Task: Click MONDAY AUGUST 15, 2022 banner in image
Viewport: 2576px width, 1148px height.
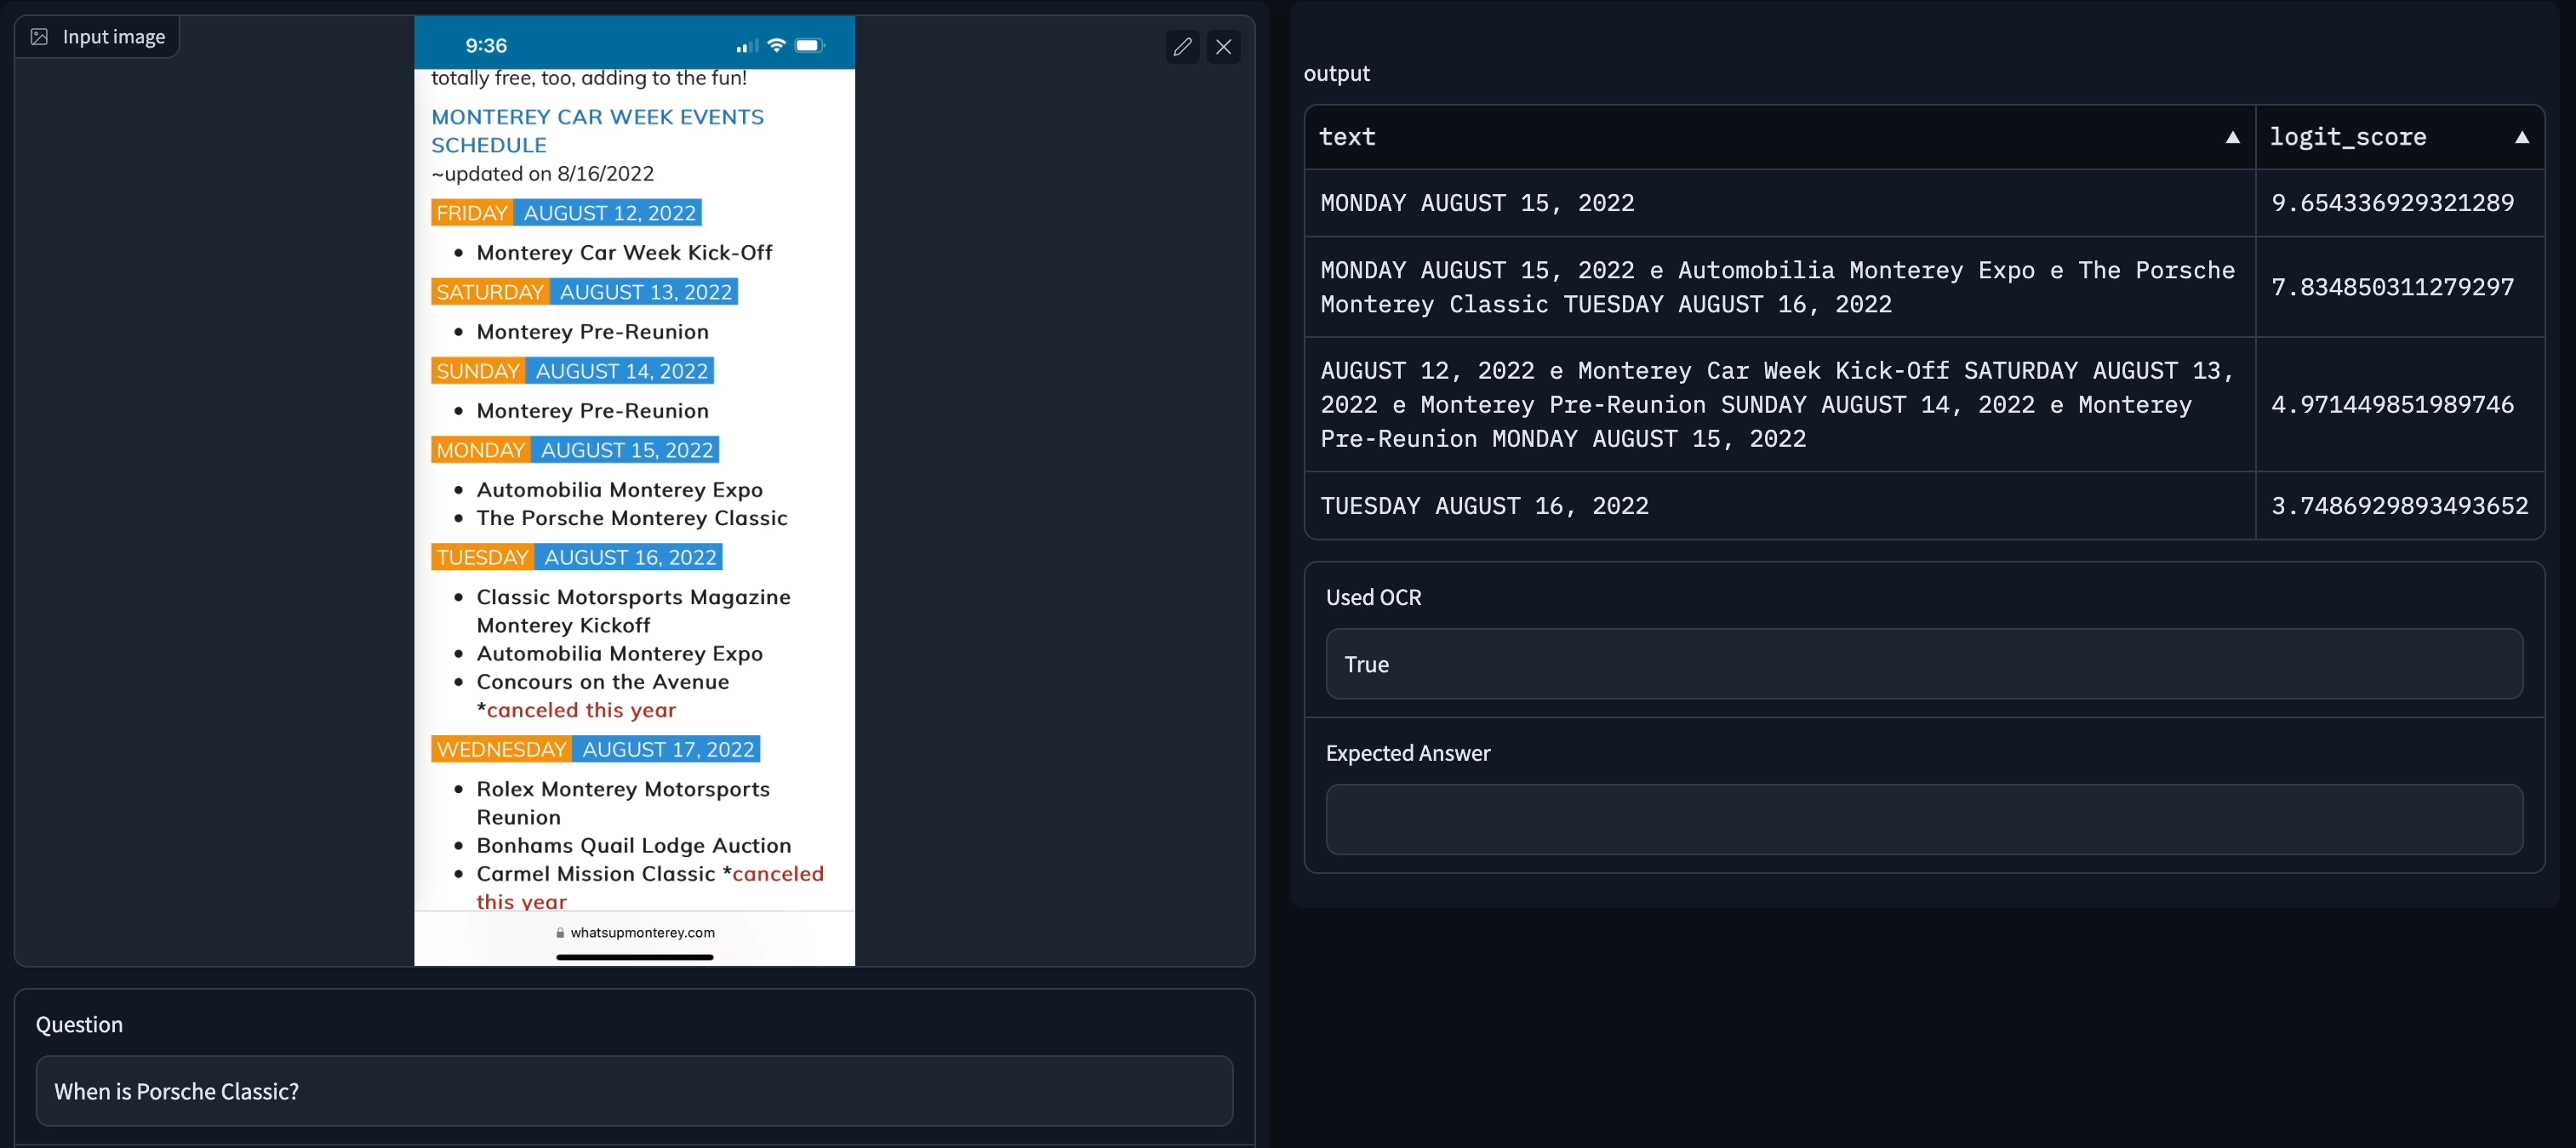Action: [575, 450]
